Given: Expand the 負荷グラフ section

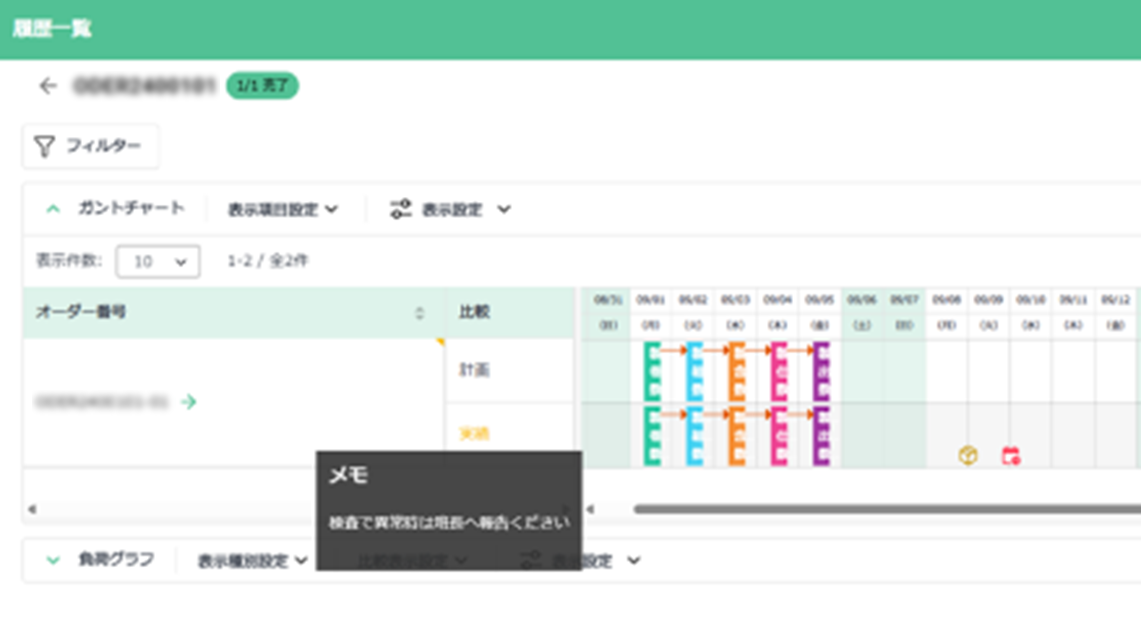Looking at the screenshot, I should (54, 560).
